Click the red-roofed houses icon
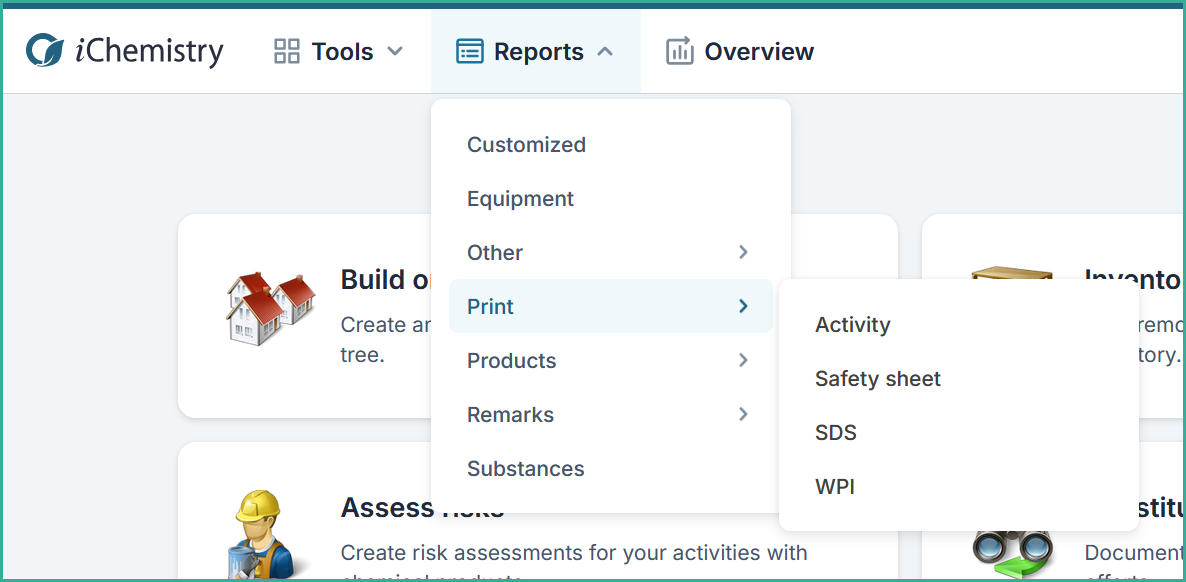Image resolution: width=1186 pixels, height=582 pixels. [271, 308]
